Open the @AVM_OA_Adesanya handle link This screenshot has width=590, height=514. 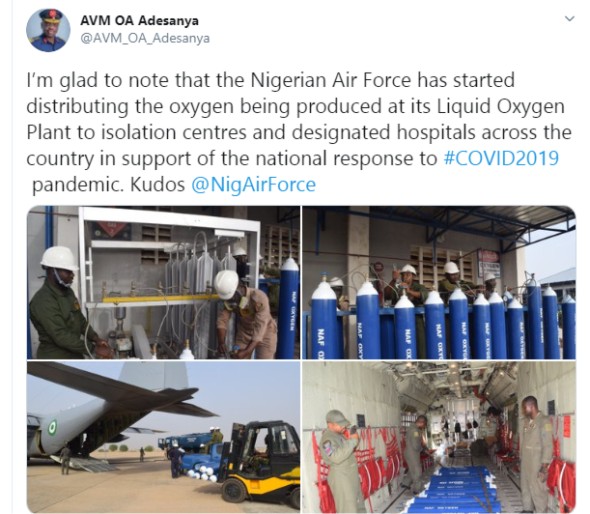click(145, 38)
